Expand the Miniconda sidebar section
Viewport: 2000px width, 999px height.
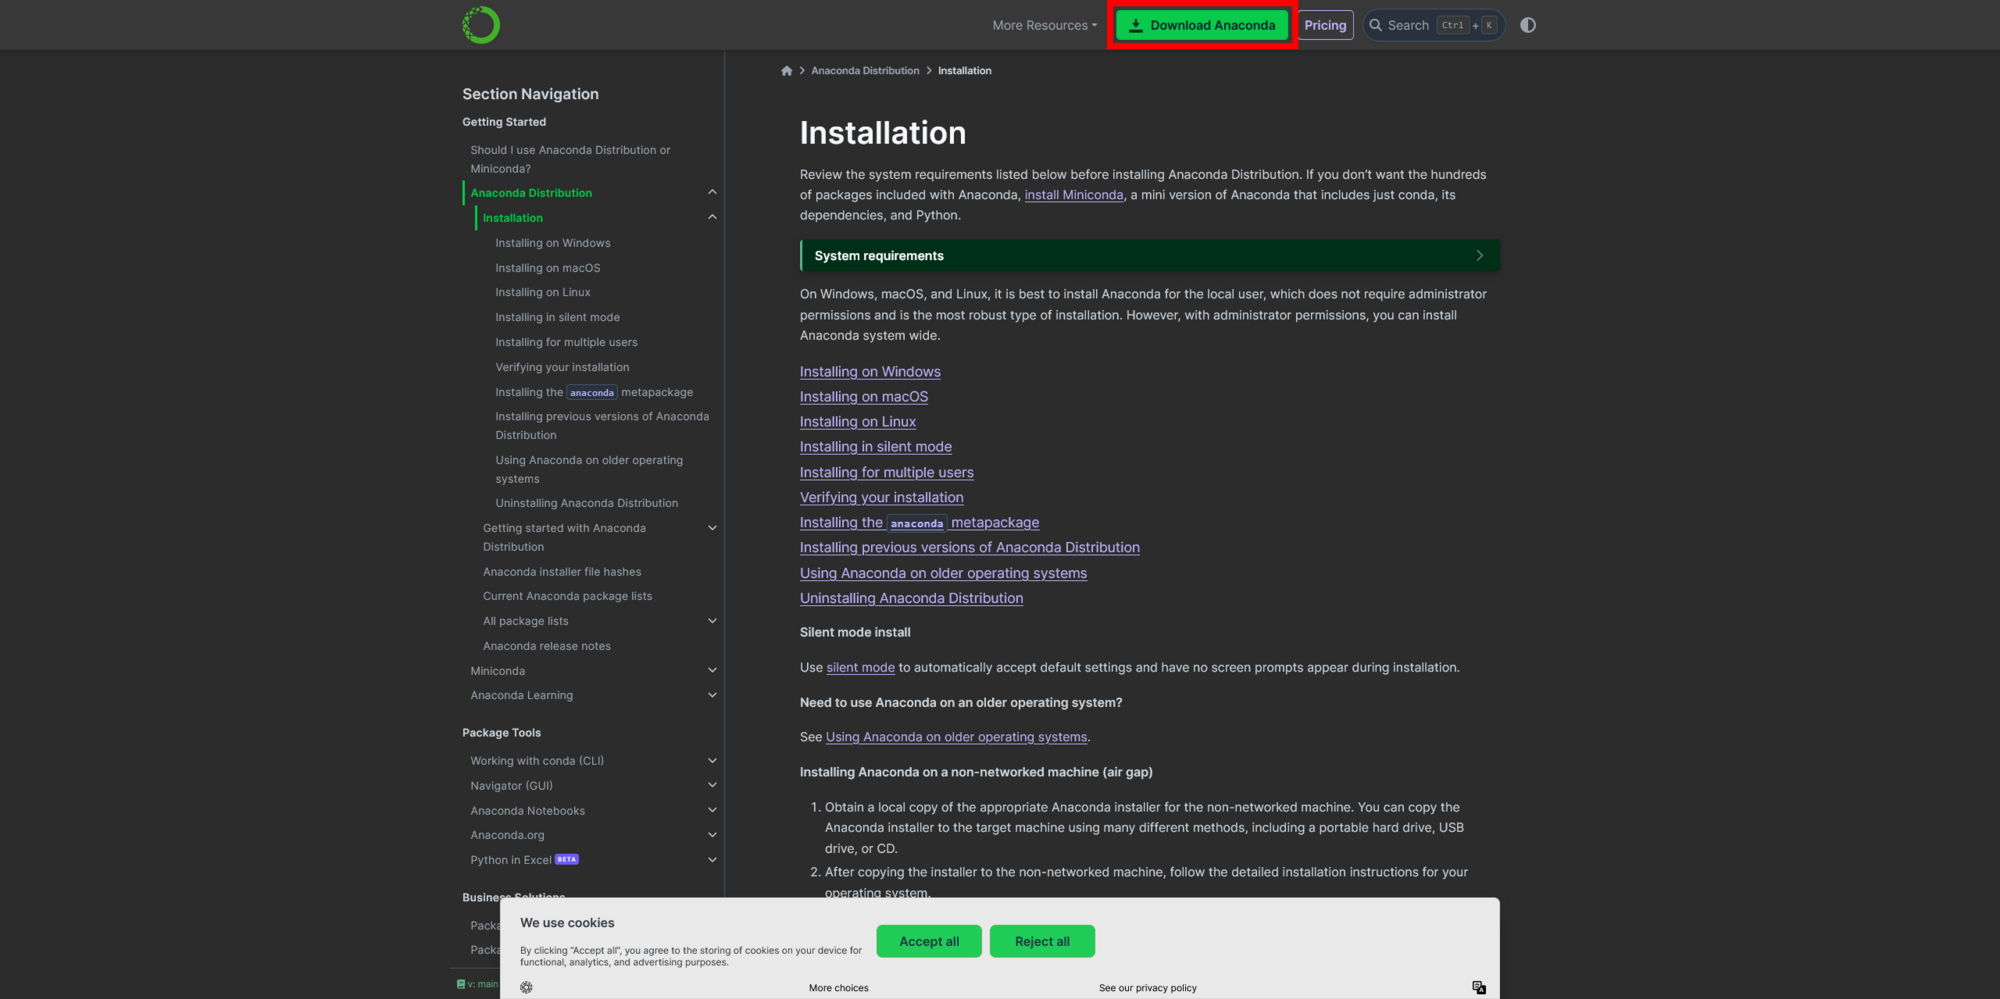pyautogui.click(x=712, y=670)
